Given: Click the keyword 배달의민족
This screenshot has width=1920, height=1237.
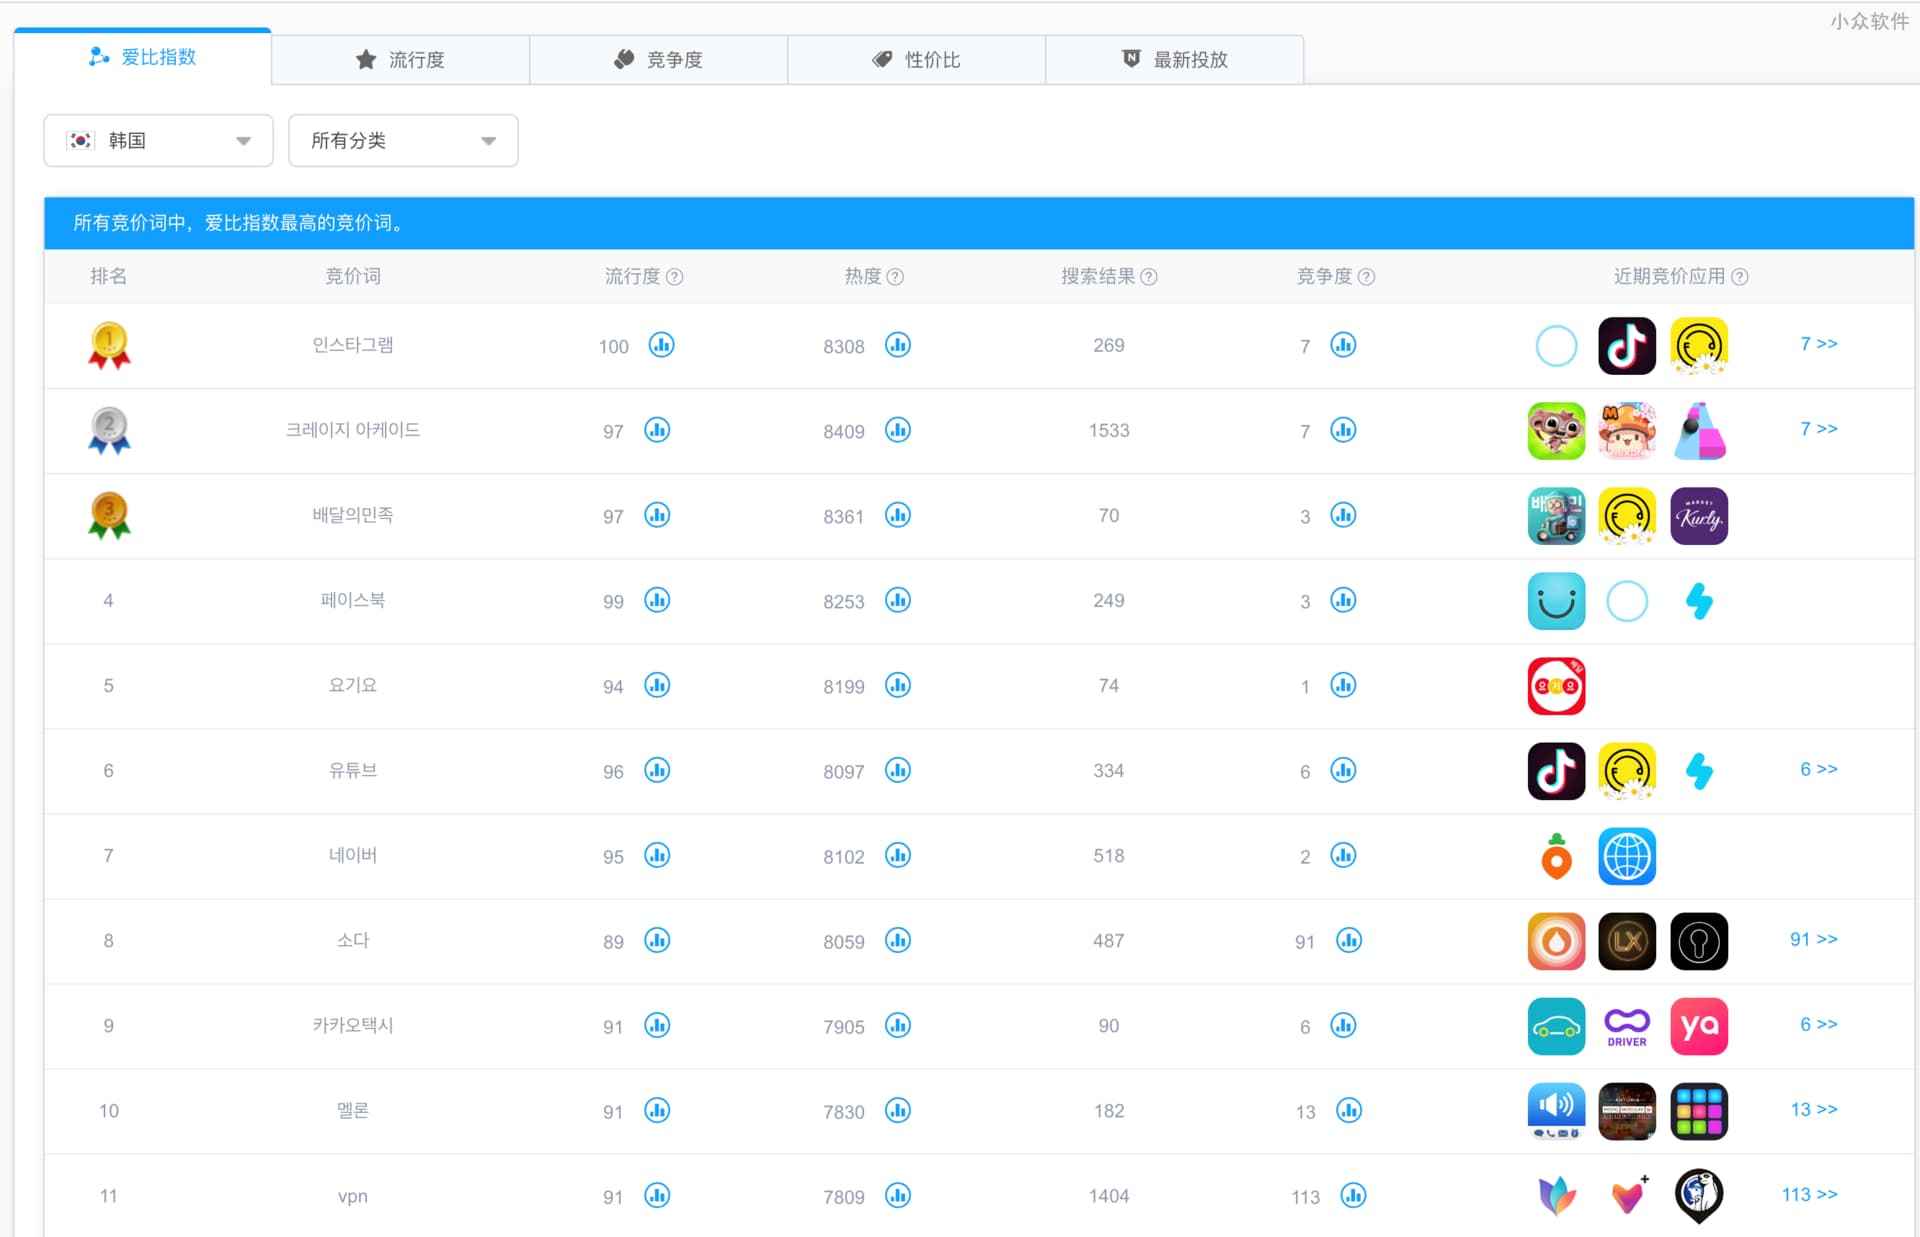Looking at the screenshot, I should coord(353,515).
